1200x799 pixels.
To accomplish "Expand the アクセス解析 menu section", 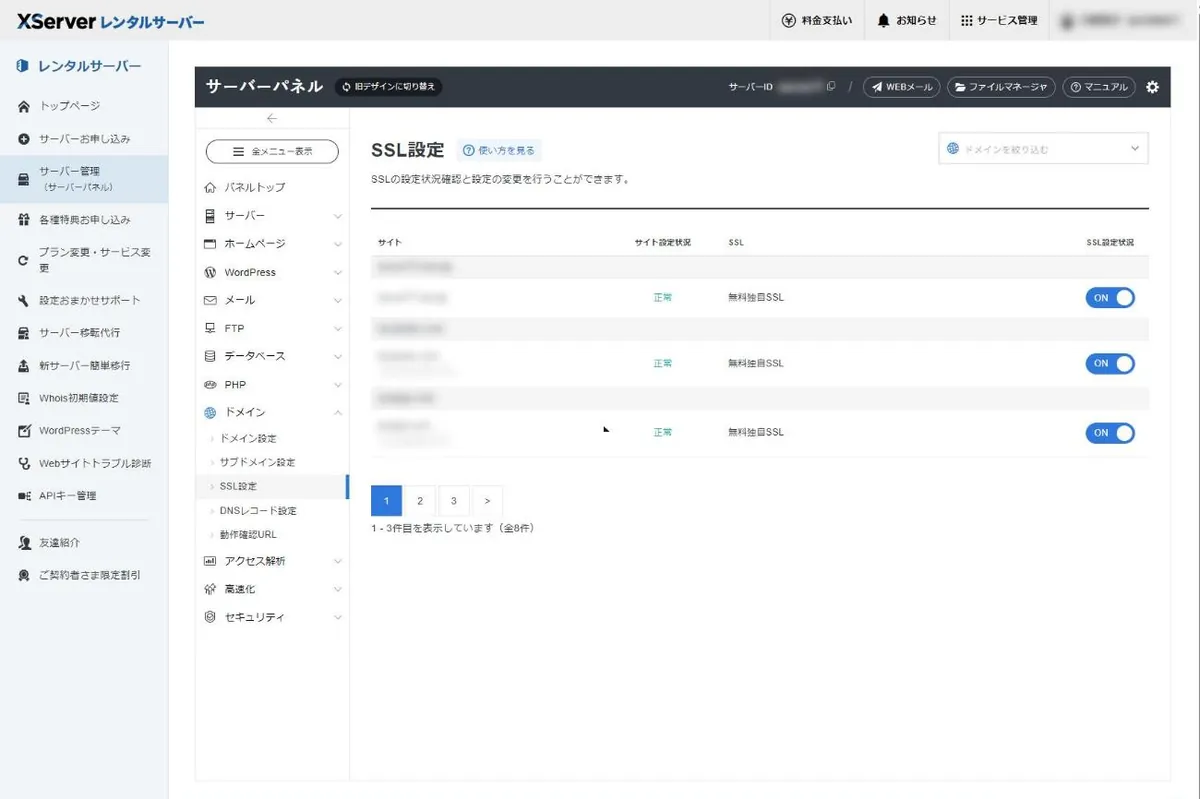I will [x=272, y=561].
